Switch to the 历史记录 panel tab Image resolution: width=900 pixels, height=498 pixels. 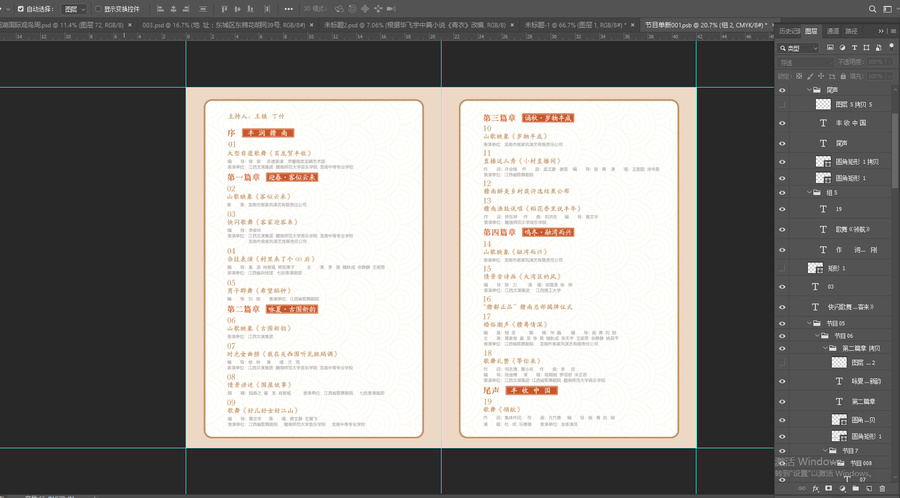tap(789, 31)
